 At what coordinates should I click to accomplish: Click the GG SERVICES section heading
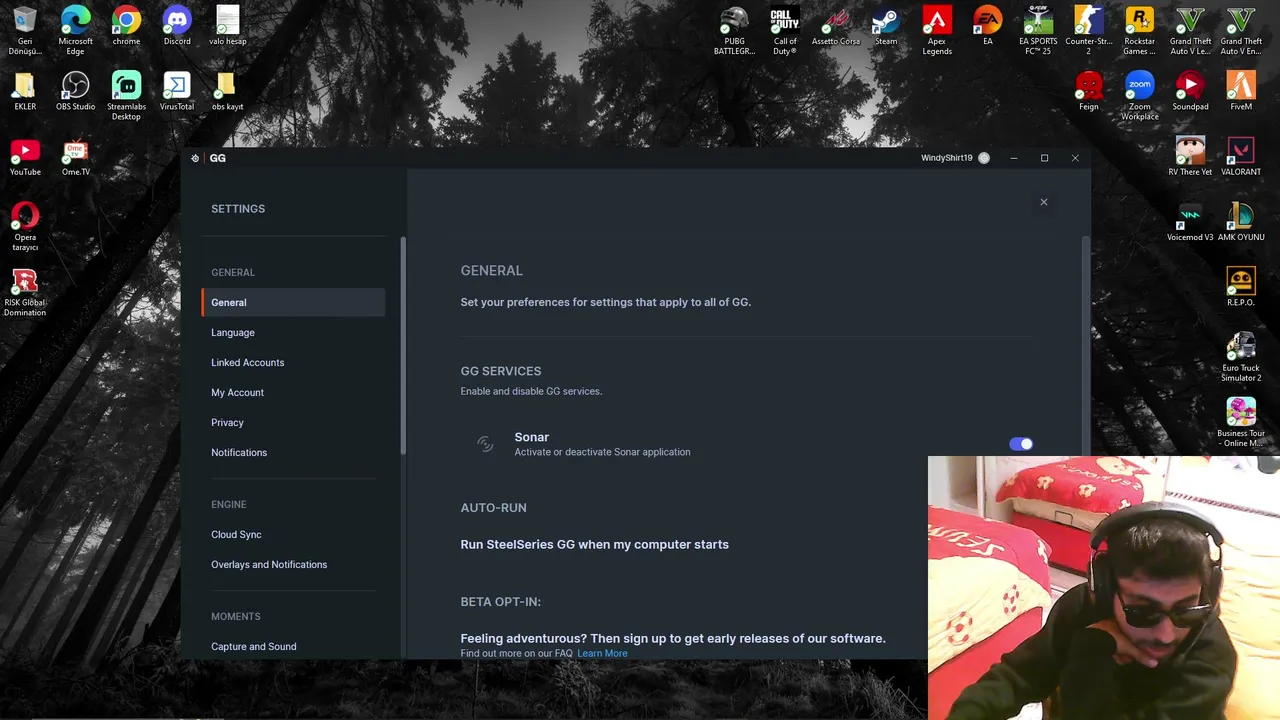tap(501, 371)
